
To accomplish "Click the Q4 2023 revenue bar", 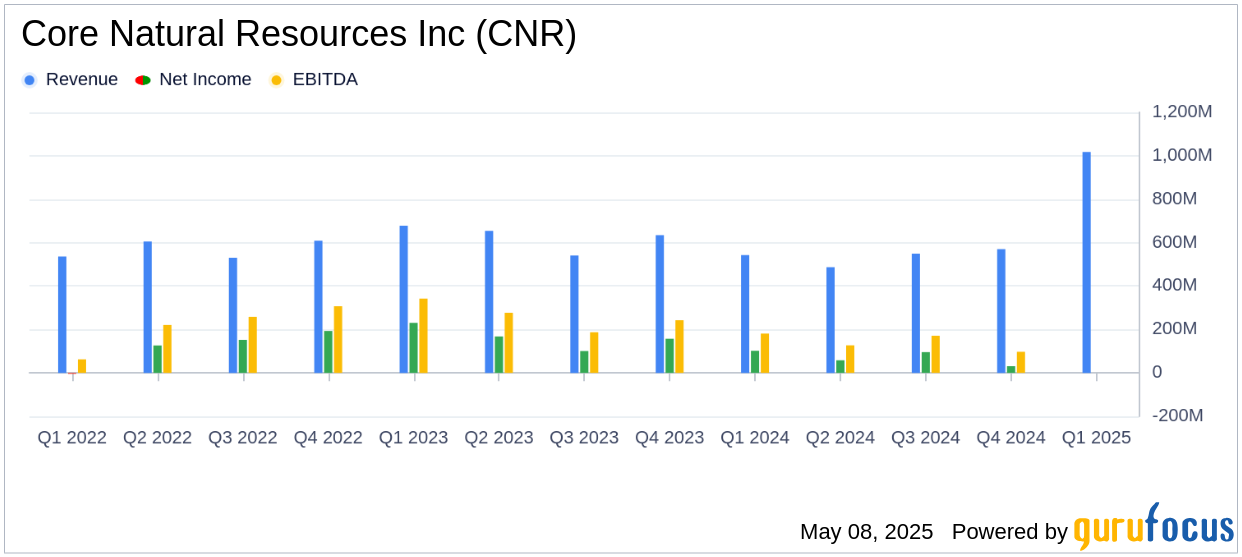I will coord(660,304).
